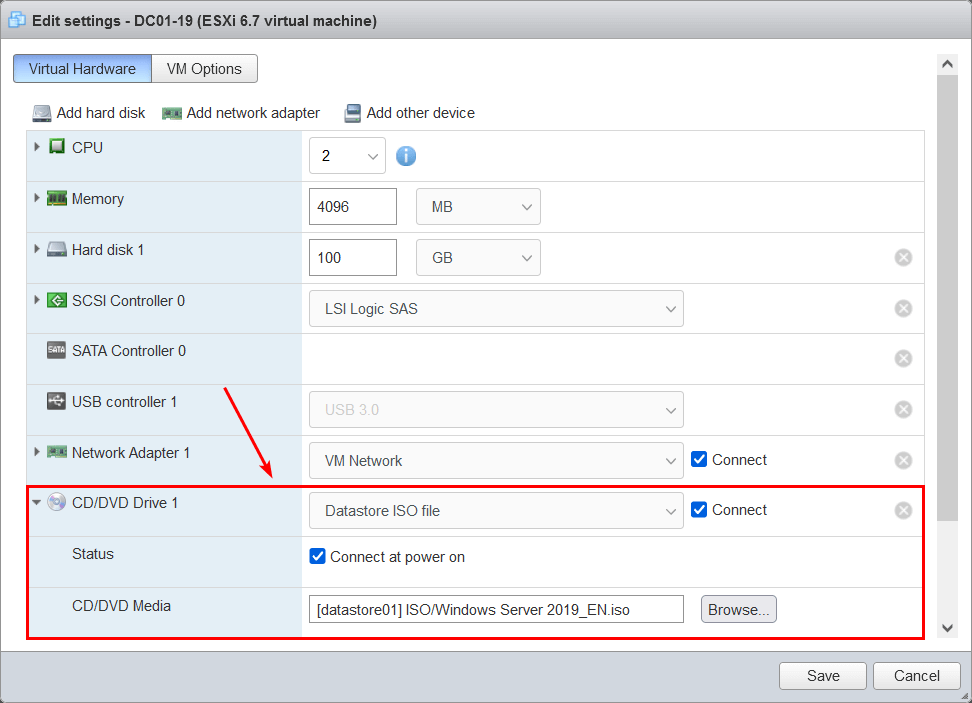Click the CD/DVD Media ISO path field
Viewport: 972px width, 703px height.
coord(496,609)
